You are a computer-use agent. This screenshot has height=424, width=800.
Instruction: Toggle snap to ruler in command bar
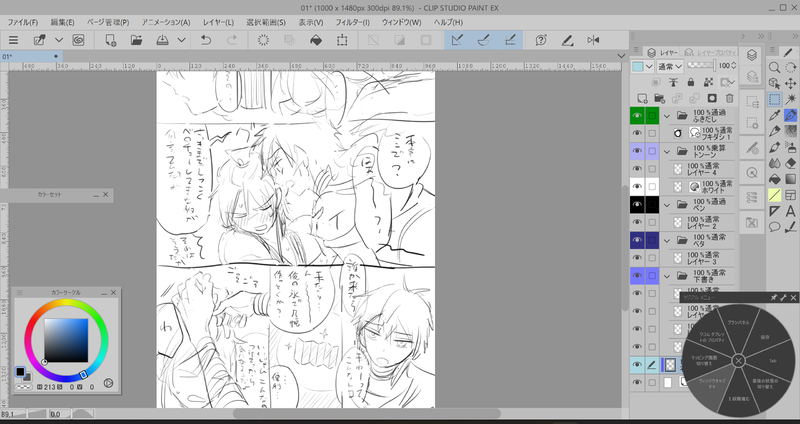click(457, 40)
